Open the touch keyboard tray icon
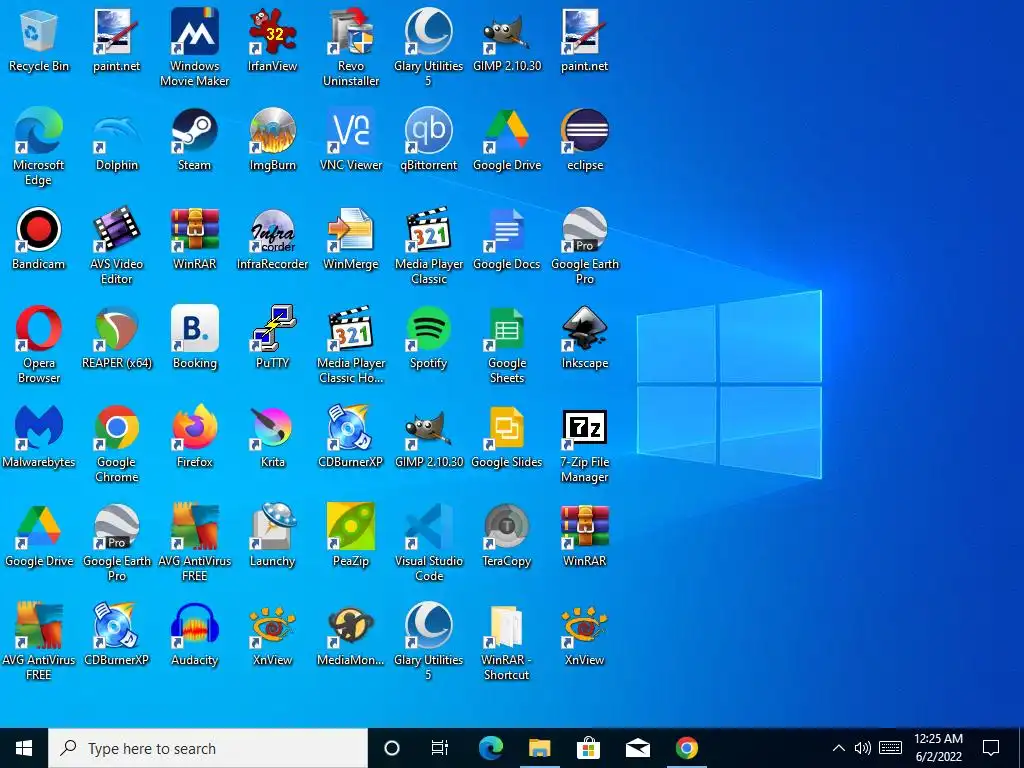Viewport: 1024px width, 768px height. click(x=890, y=748)
